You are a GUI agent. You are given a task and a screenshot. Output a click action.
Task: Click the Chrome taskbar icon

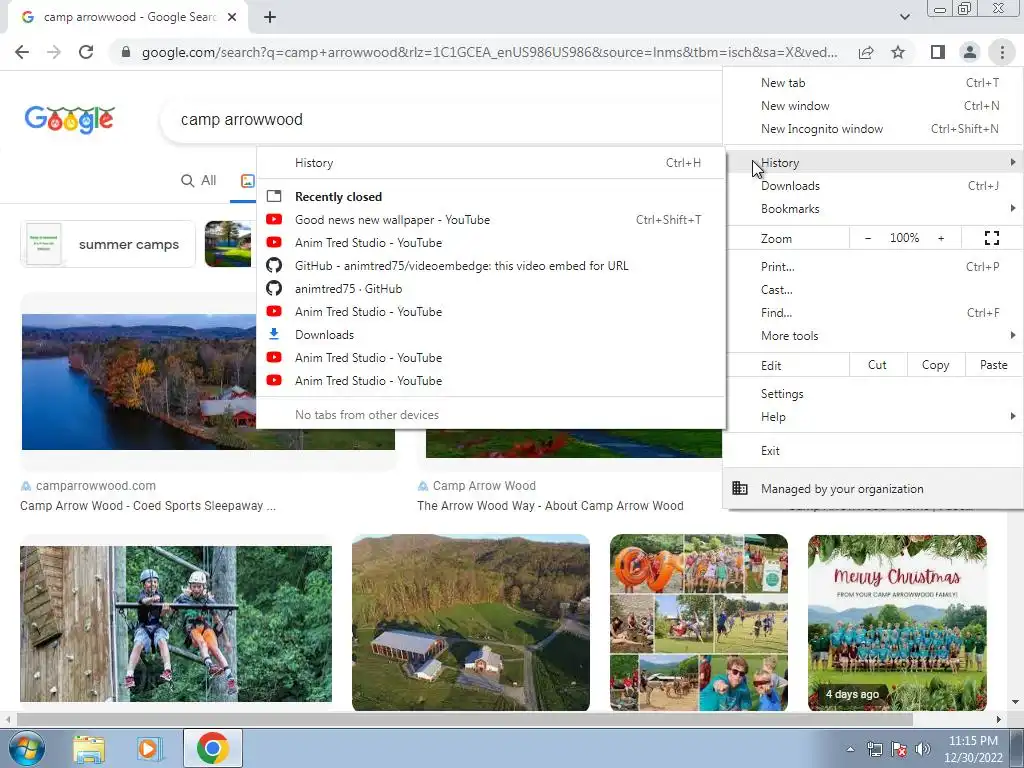click(212, 748)
